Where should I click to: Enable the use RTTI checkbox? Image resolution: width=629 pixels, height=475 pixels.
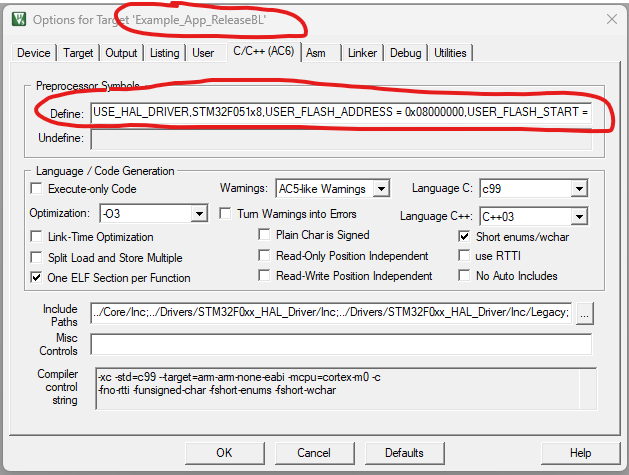point(465,256)
